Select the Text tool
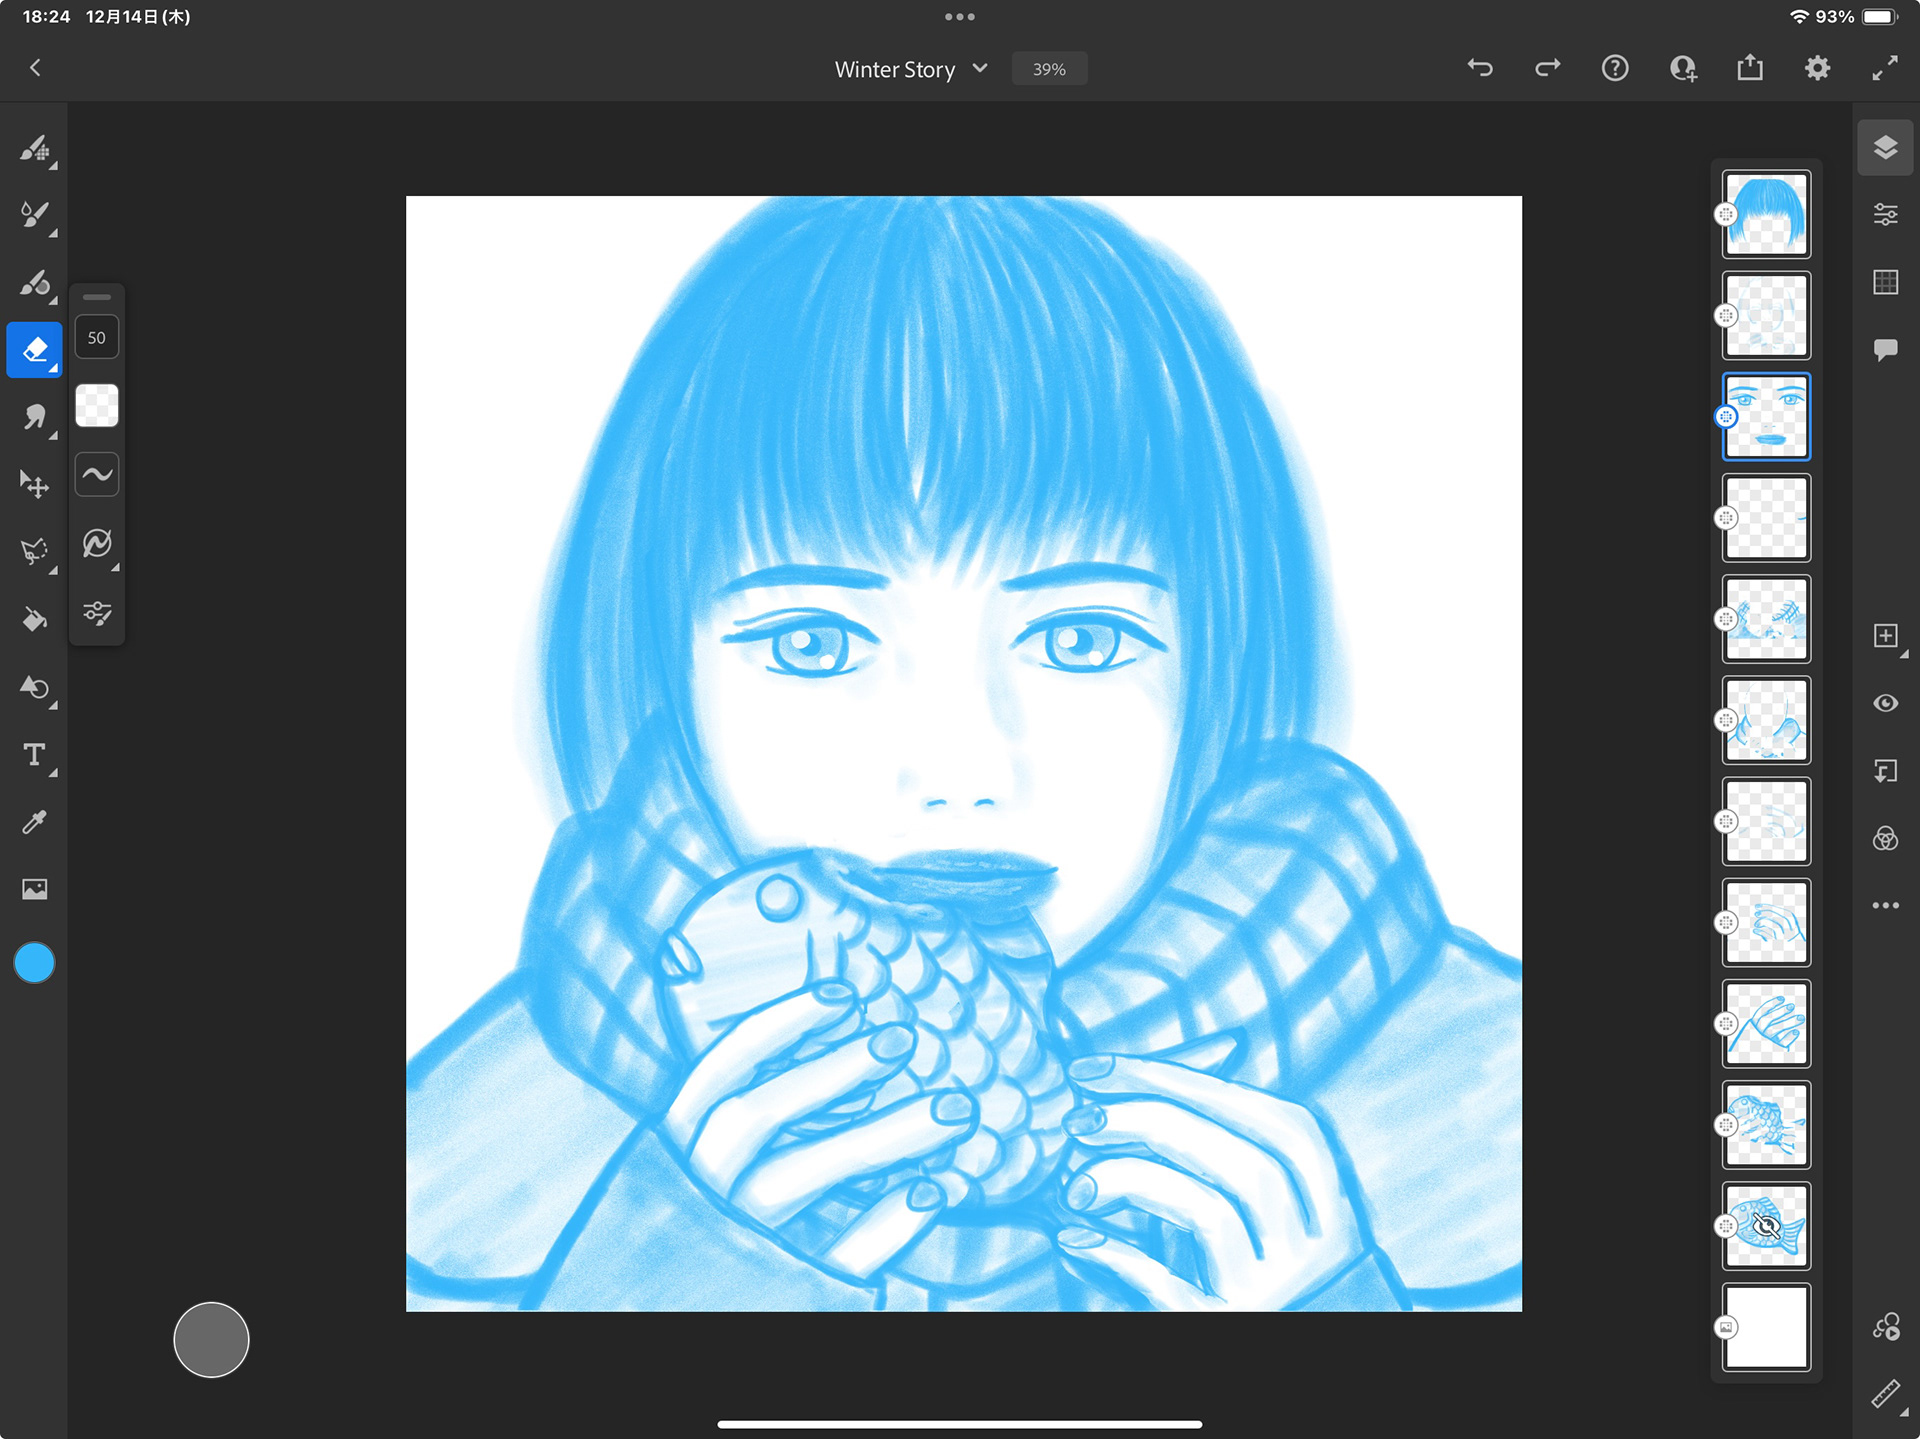The image size is (1920, 1439). (35, 755)
